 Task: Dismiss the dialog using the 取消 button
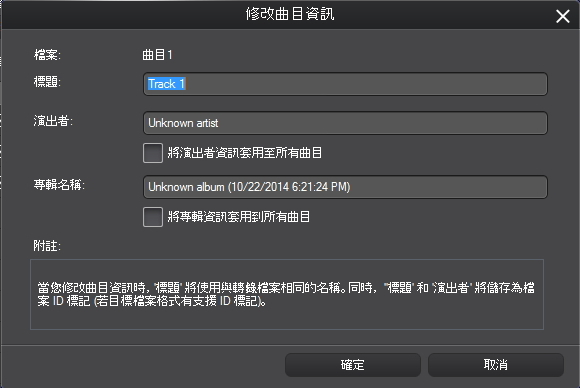(x=496, y=365)
